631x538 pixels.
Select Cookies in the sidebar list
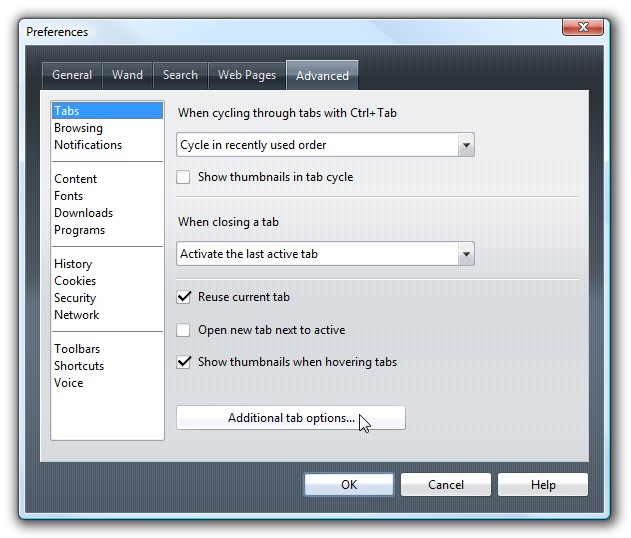tap(75, 281)
